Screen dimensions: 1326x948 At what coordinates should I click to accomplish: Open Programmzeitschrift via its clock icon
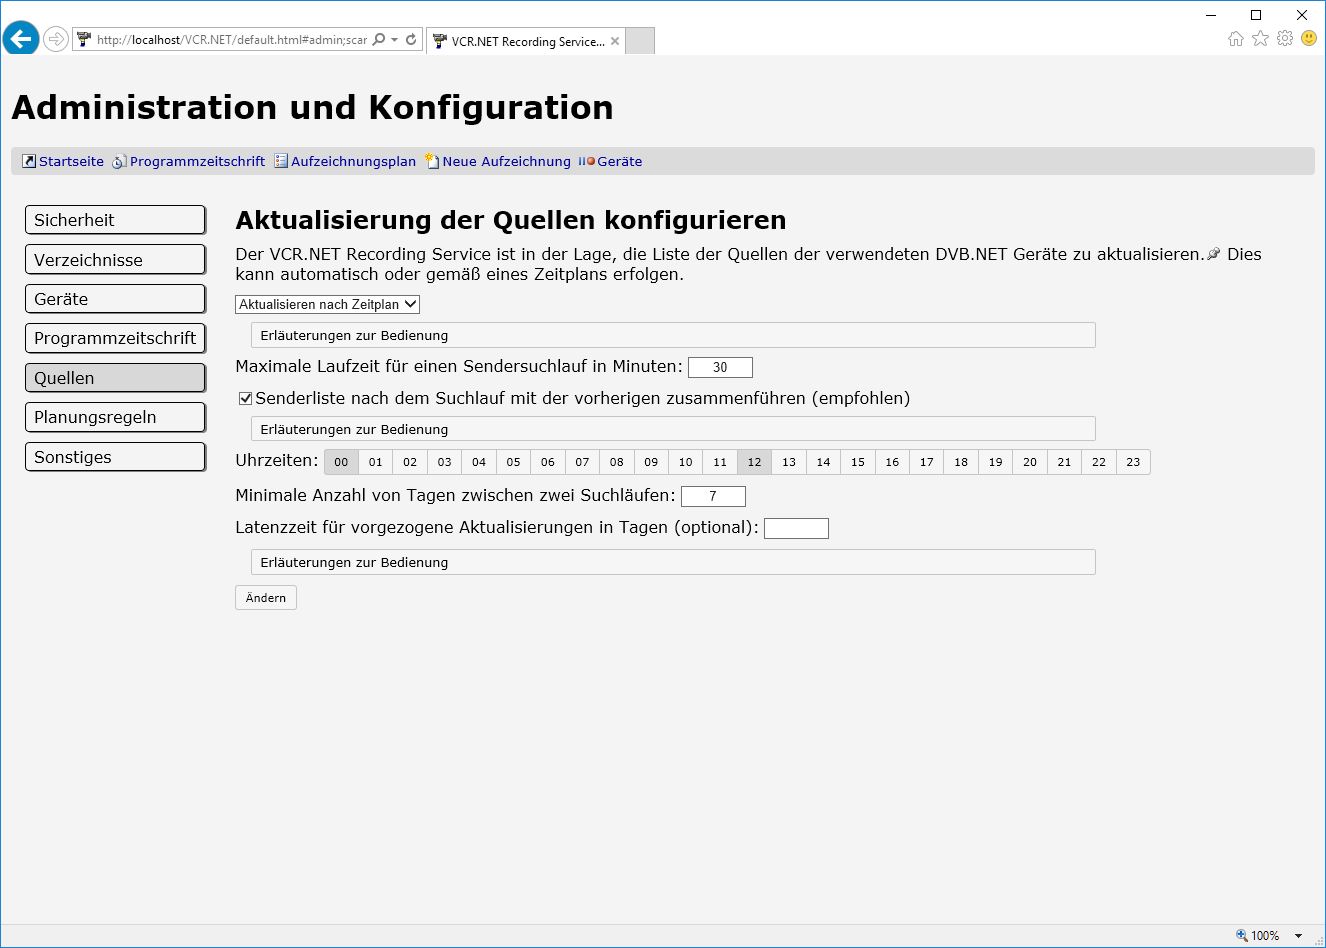[119, 161]
